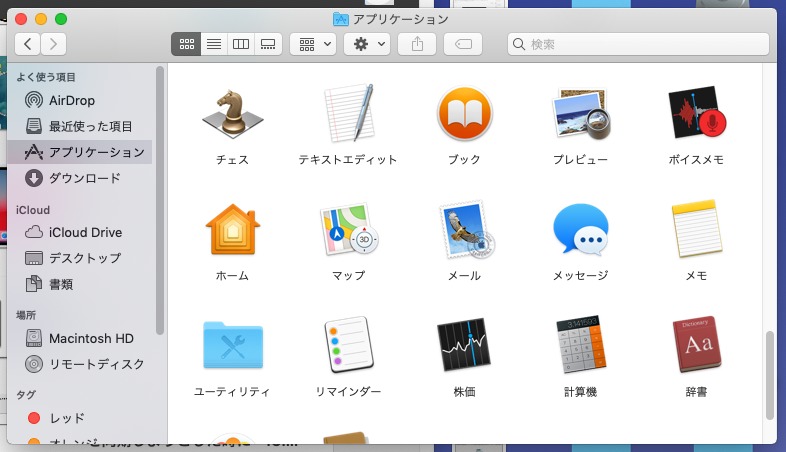Switch to icon view
Viewport: 786px width, 452px height.
coord(186,44)
